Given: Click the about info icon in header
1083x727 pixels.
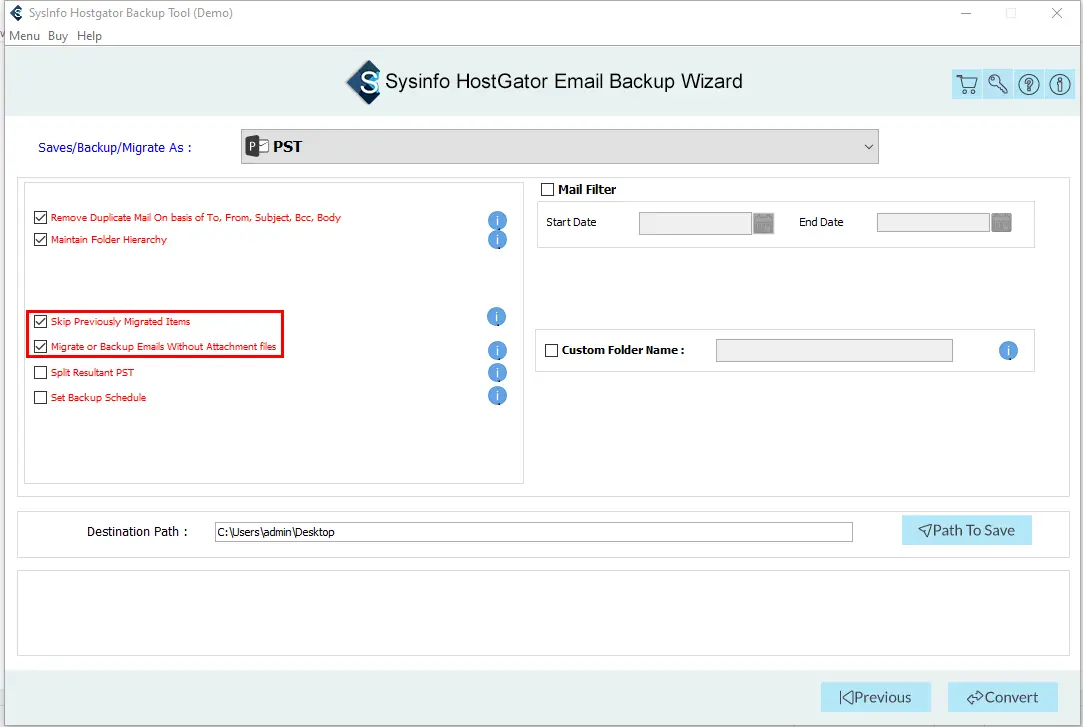Looking at the screenshot, I should point(1060,84).
